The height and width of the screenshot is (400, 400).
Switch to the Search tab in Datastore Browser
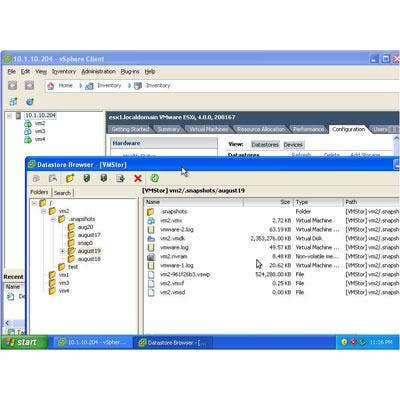click(62, 193)
